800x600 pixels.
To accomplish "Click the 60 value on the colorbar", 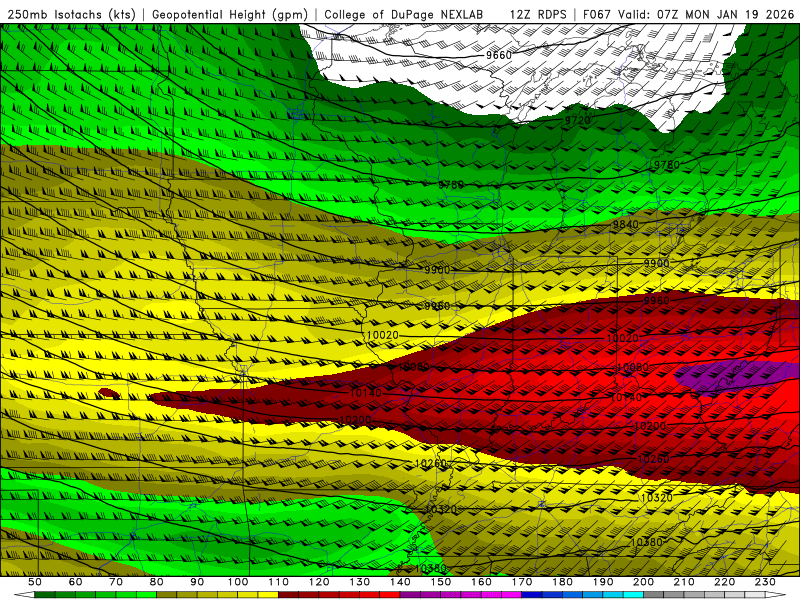I will coord(76,582).
